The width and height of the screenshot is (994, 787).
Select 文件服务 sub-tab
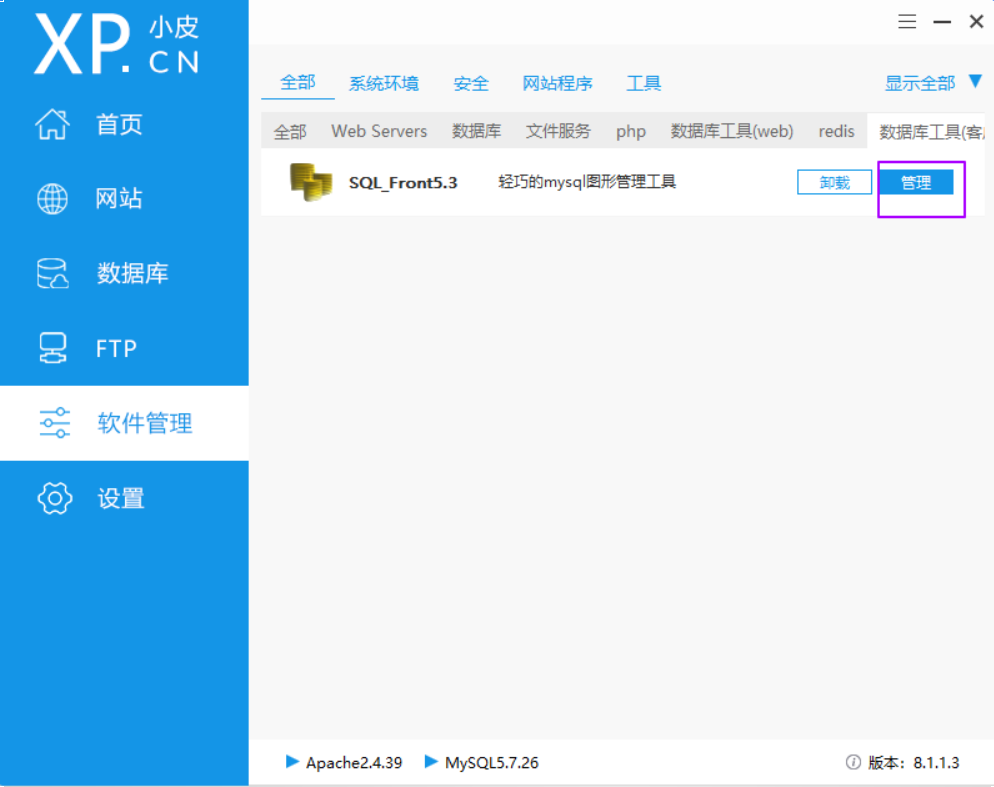coord(558,131)
